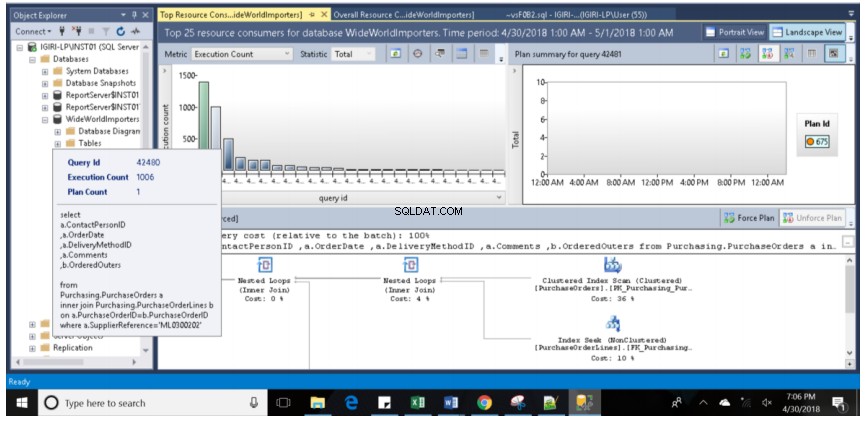Refresh the Object Explorer tree

click(120, 32)
